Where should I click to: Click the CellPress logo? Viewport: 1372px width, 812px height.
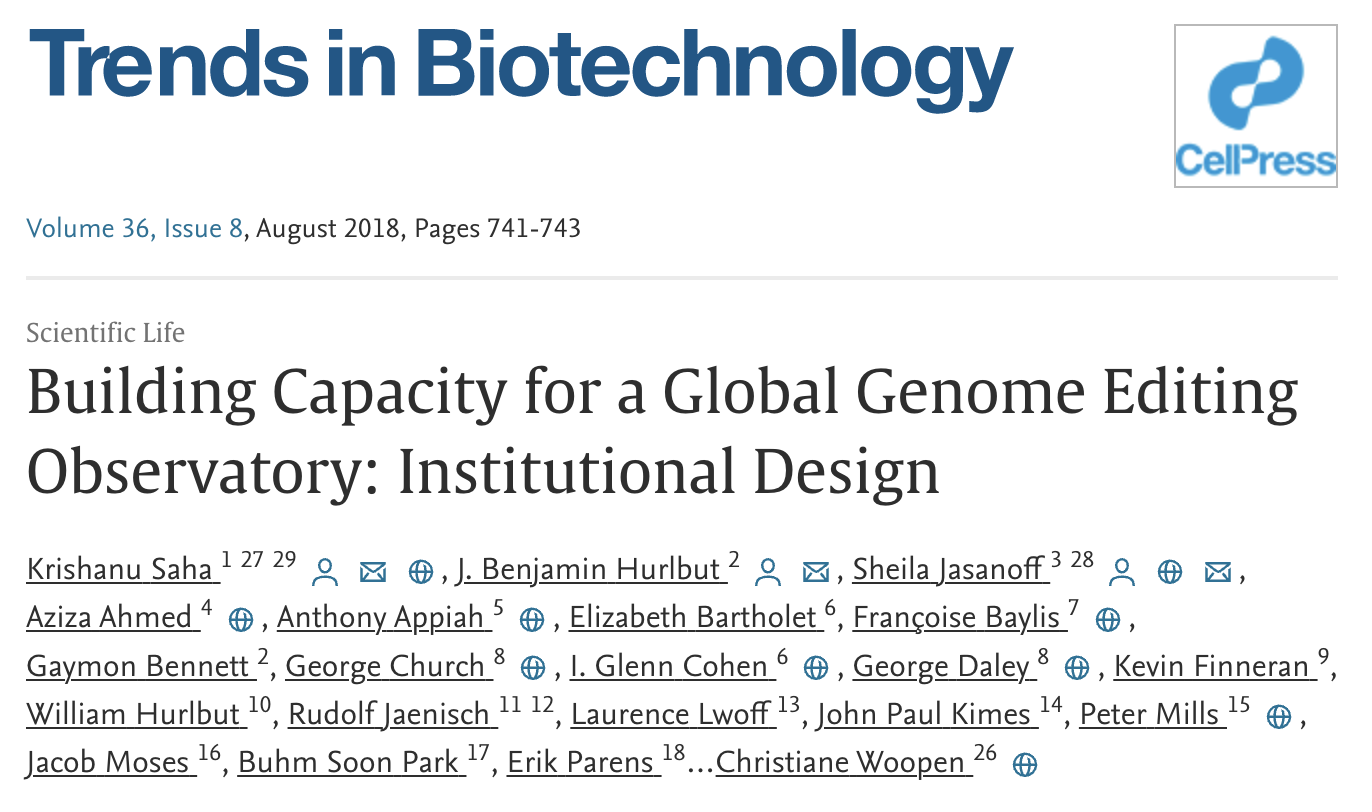(x=1255, y=105)
